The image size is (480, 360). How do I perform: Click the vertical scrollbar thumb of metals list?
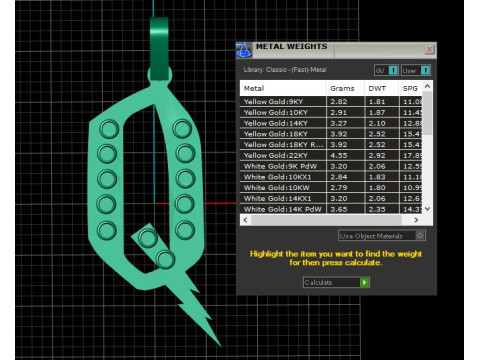coord(428,113)
